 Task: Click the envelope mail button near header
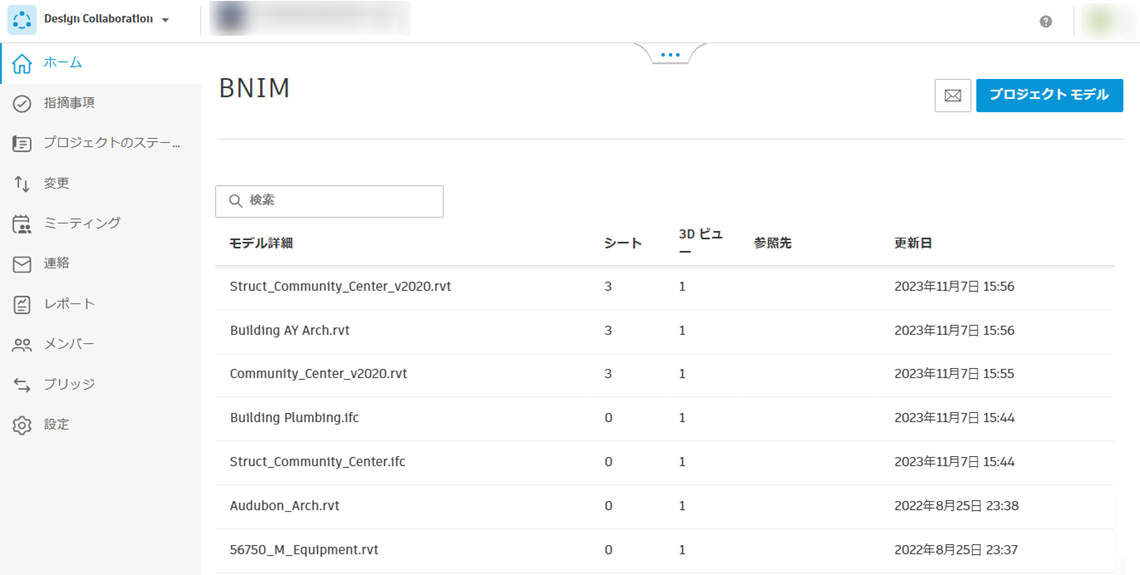tap(953, 96)
